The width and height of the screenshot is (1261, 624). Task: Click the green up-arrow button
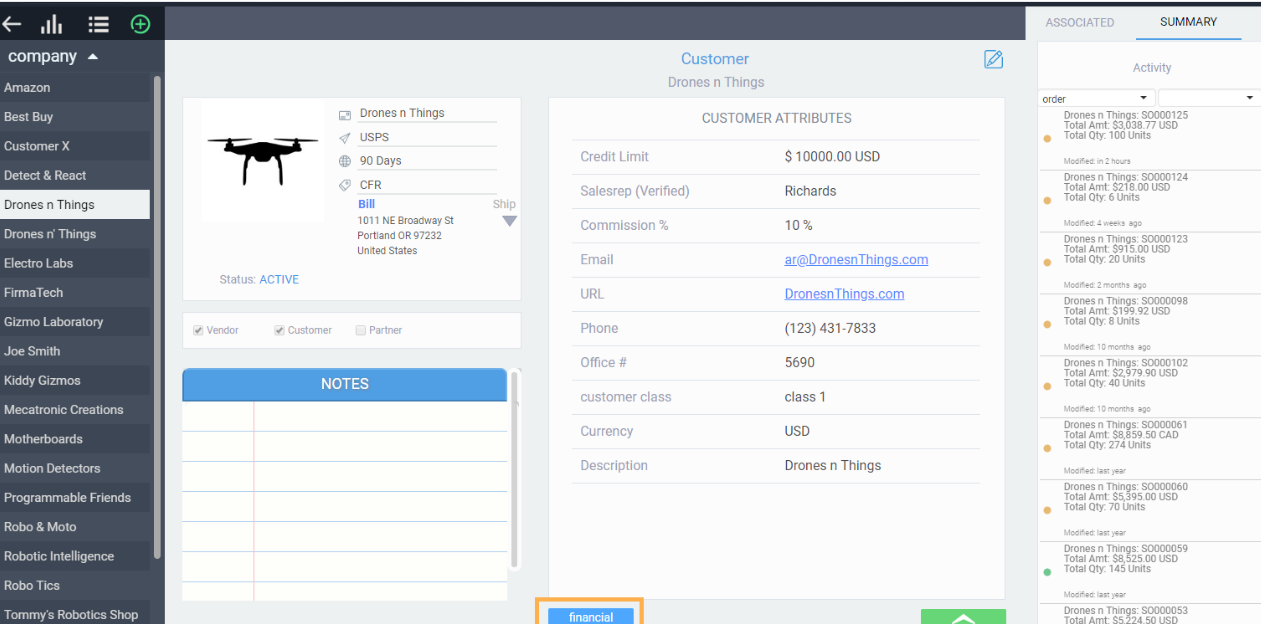[x=963, y=617]
